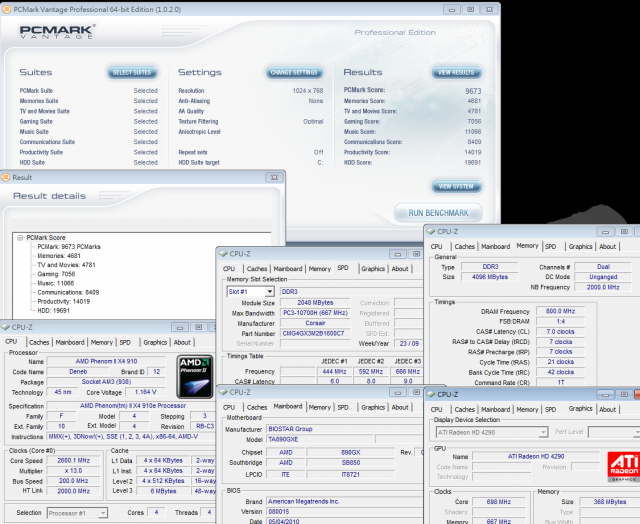Screen dimensions: 640x524
Task: Click the NB Frequency value 2000.0 MHz
Action: tap(603, 287)
